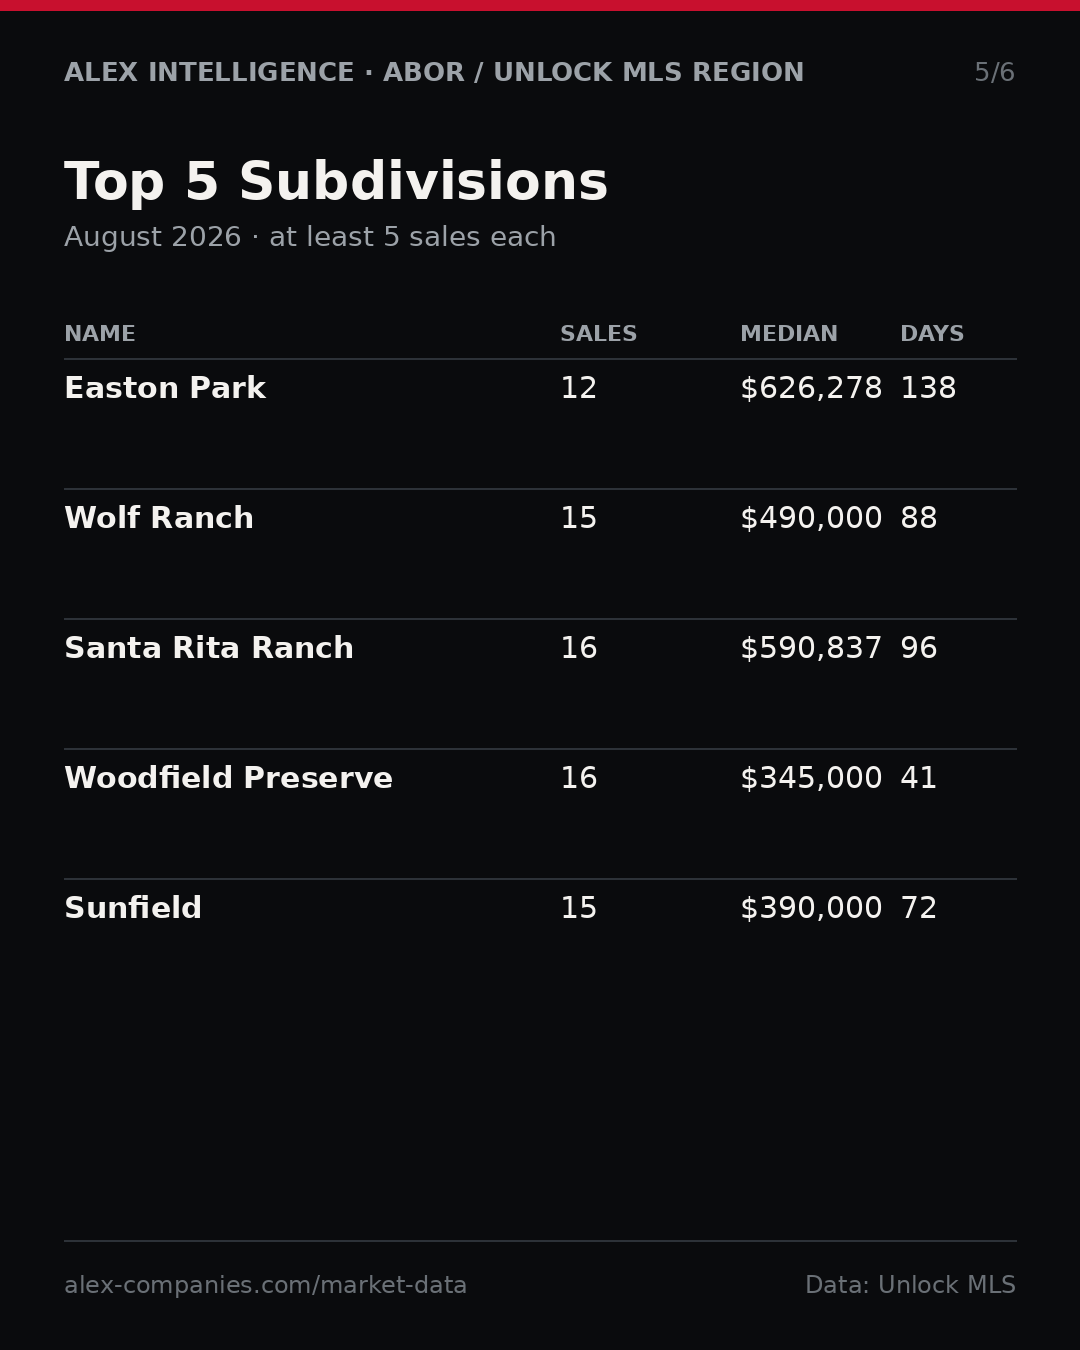Click the DAYS column header
Viewport: 1080px width, 1350px height.
(932, 335)
